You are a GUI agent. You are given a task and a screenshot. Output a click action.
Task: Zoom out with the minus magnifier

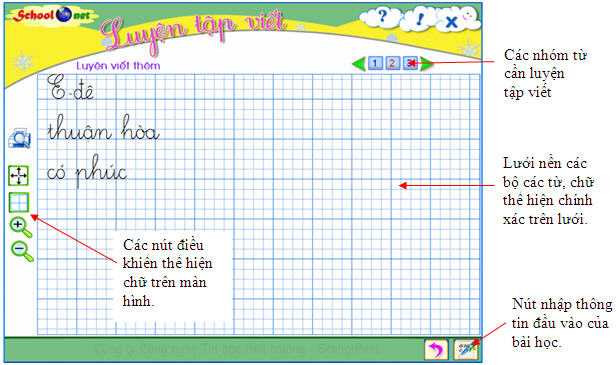pyautogui.click(x=22, y=251)
